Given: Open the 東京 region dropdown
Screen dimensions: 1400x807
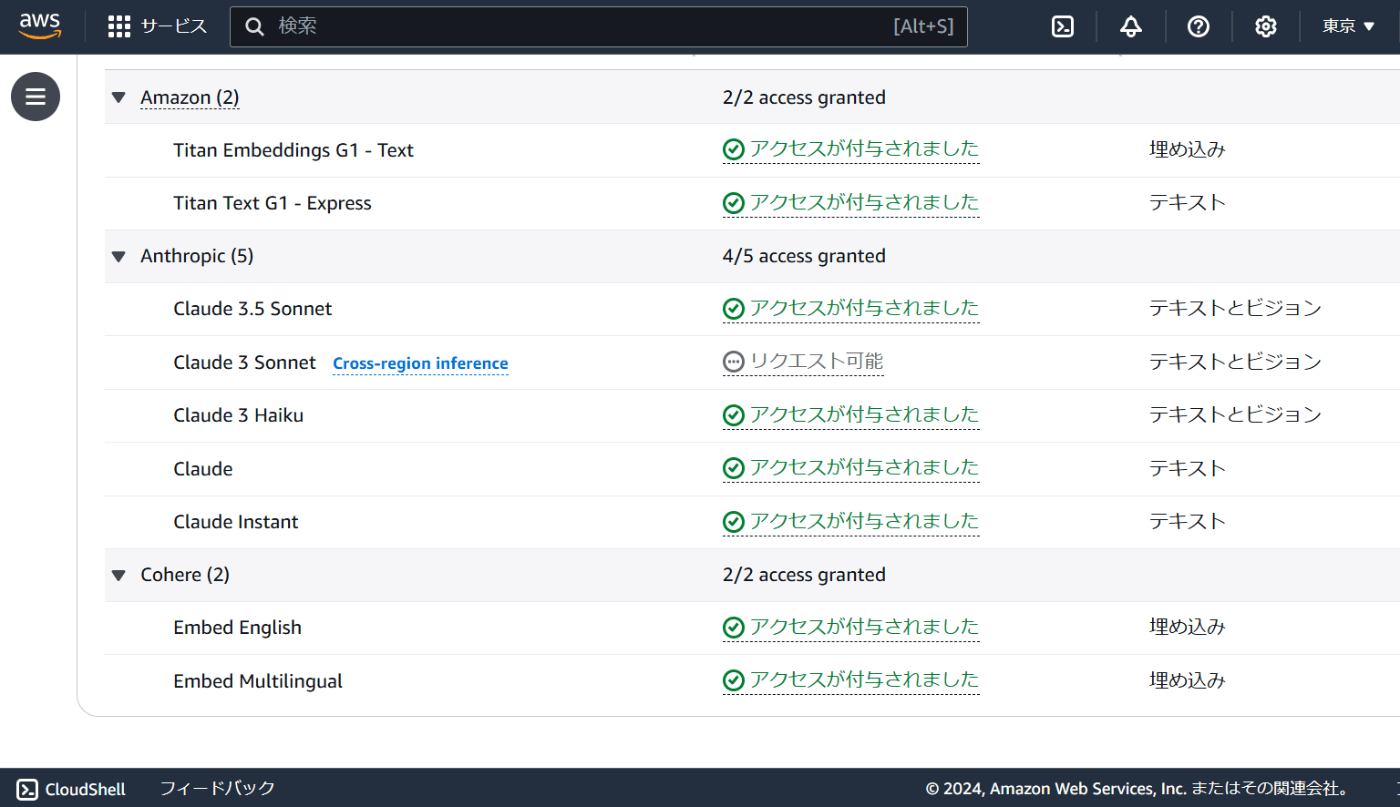Looking at the screenshot, I should [x=1349, y=27].
